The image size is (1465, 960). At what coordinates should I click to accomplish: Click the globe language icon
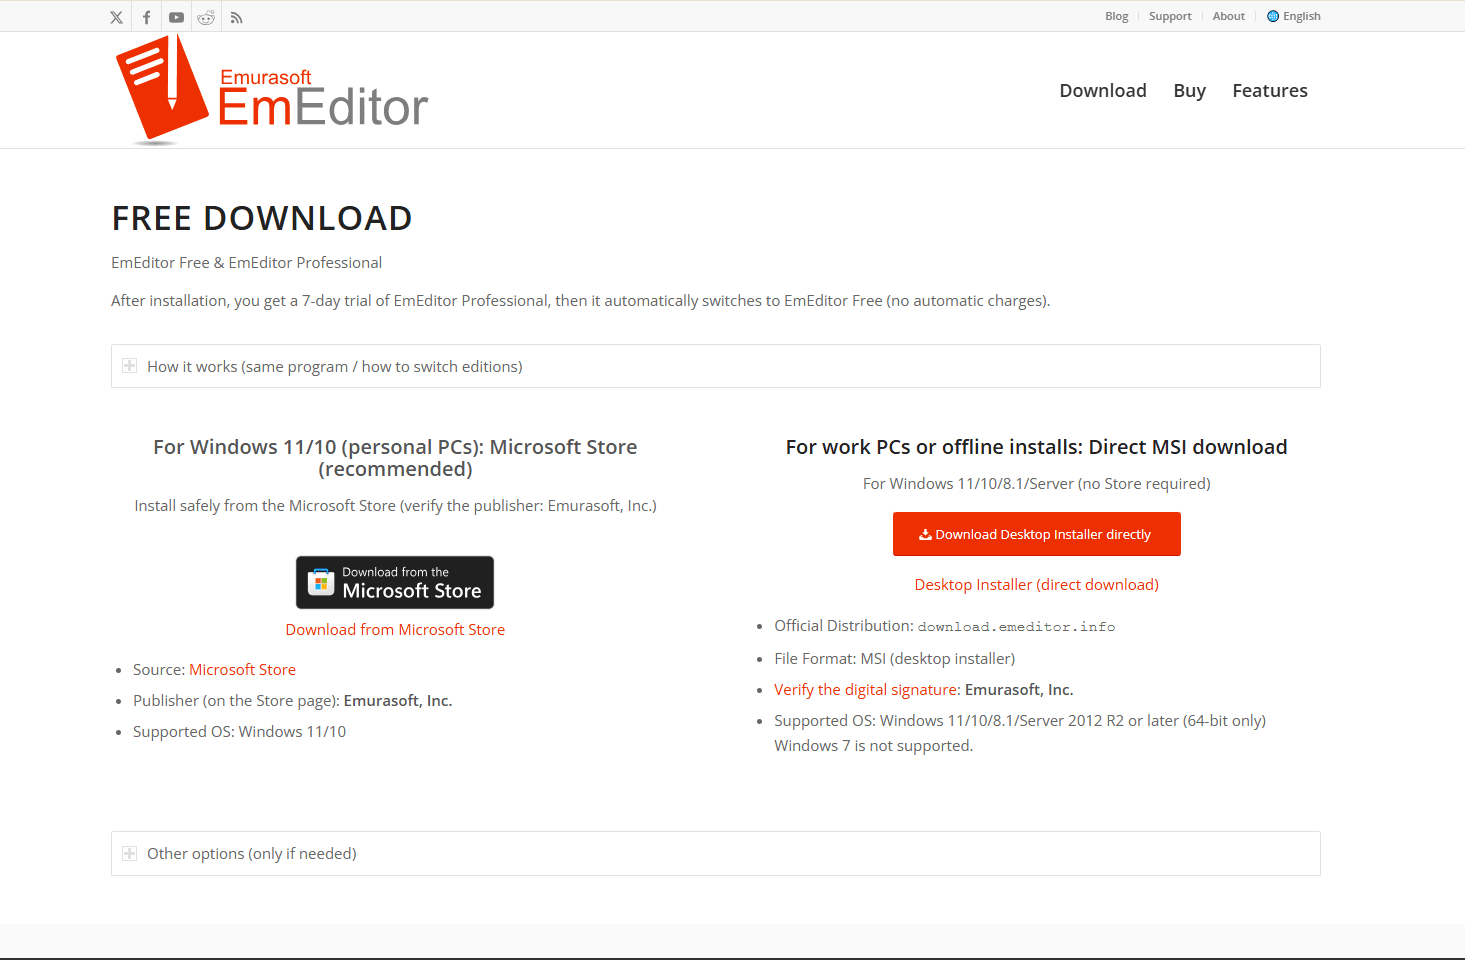click(x=1273, y=16)
